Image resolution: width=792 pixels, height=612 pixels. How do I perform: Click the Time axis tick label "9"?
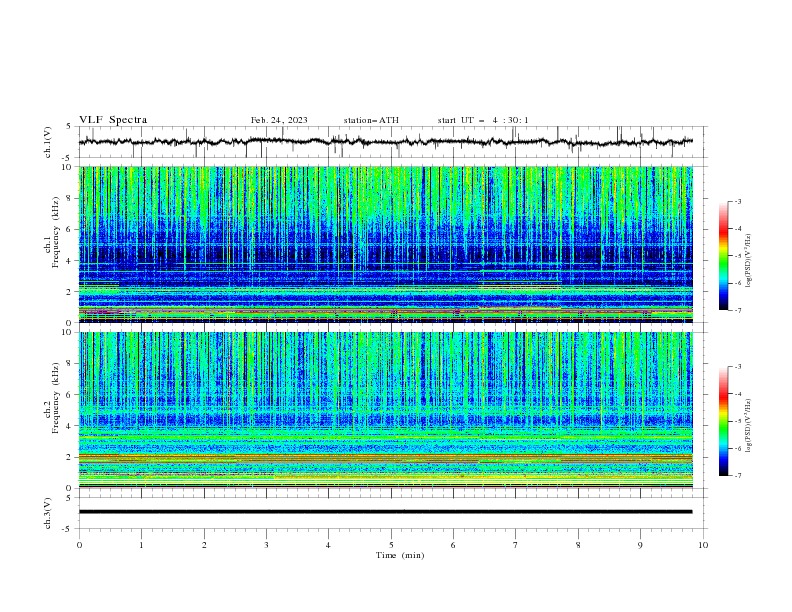pos(640,545)
